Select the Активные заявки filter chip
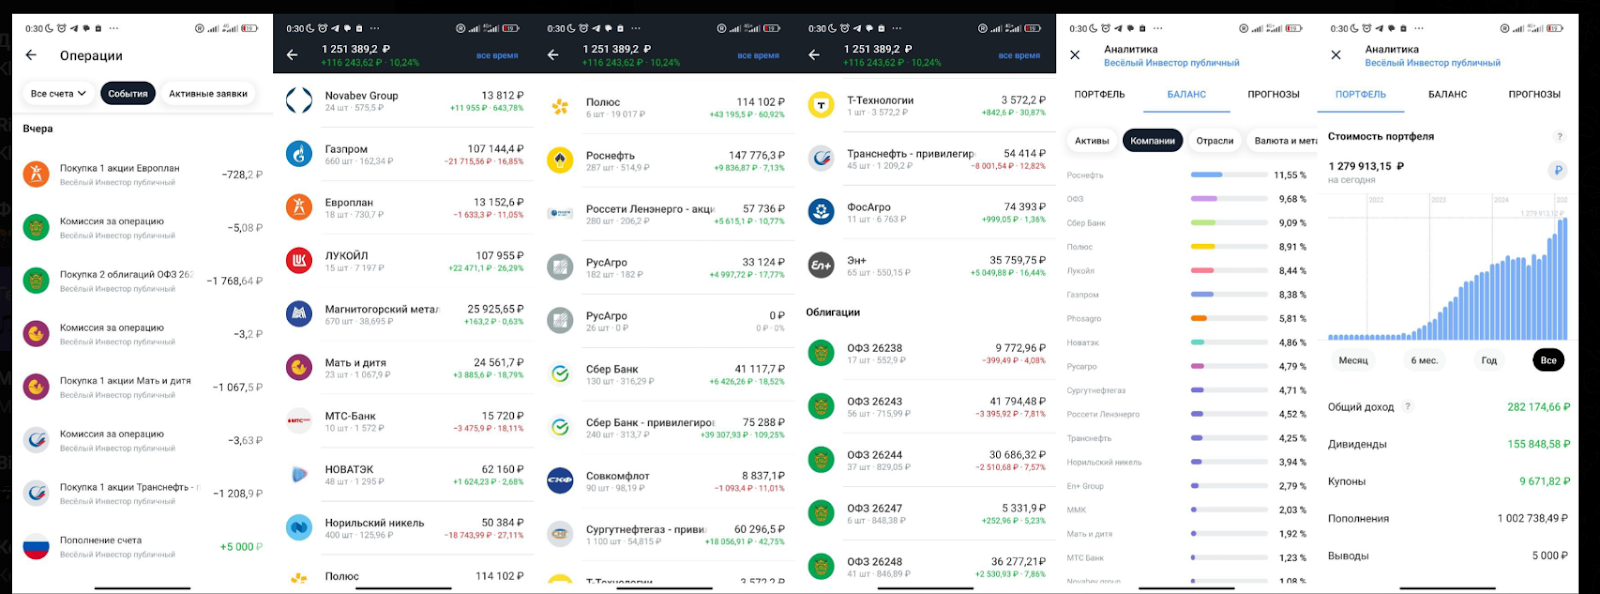This screenshot has width=1600, height=594. [x=208, y=94]
